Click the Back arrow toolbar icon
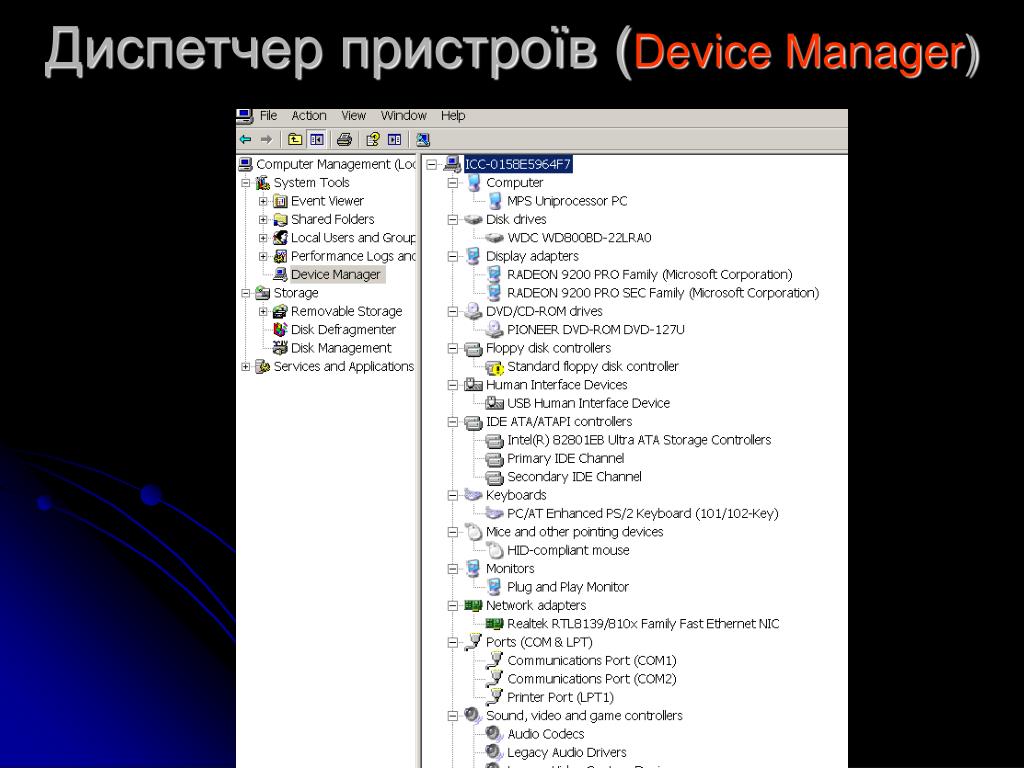1024x768 pixels. pyautogui.click(x=246, y=139)
